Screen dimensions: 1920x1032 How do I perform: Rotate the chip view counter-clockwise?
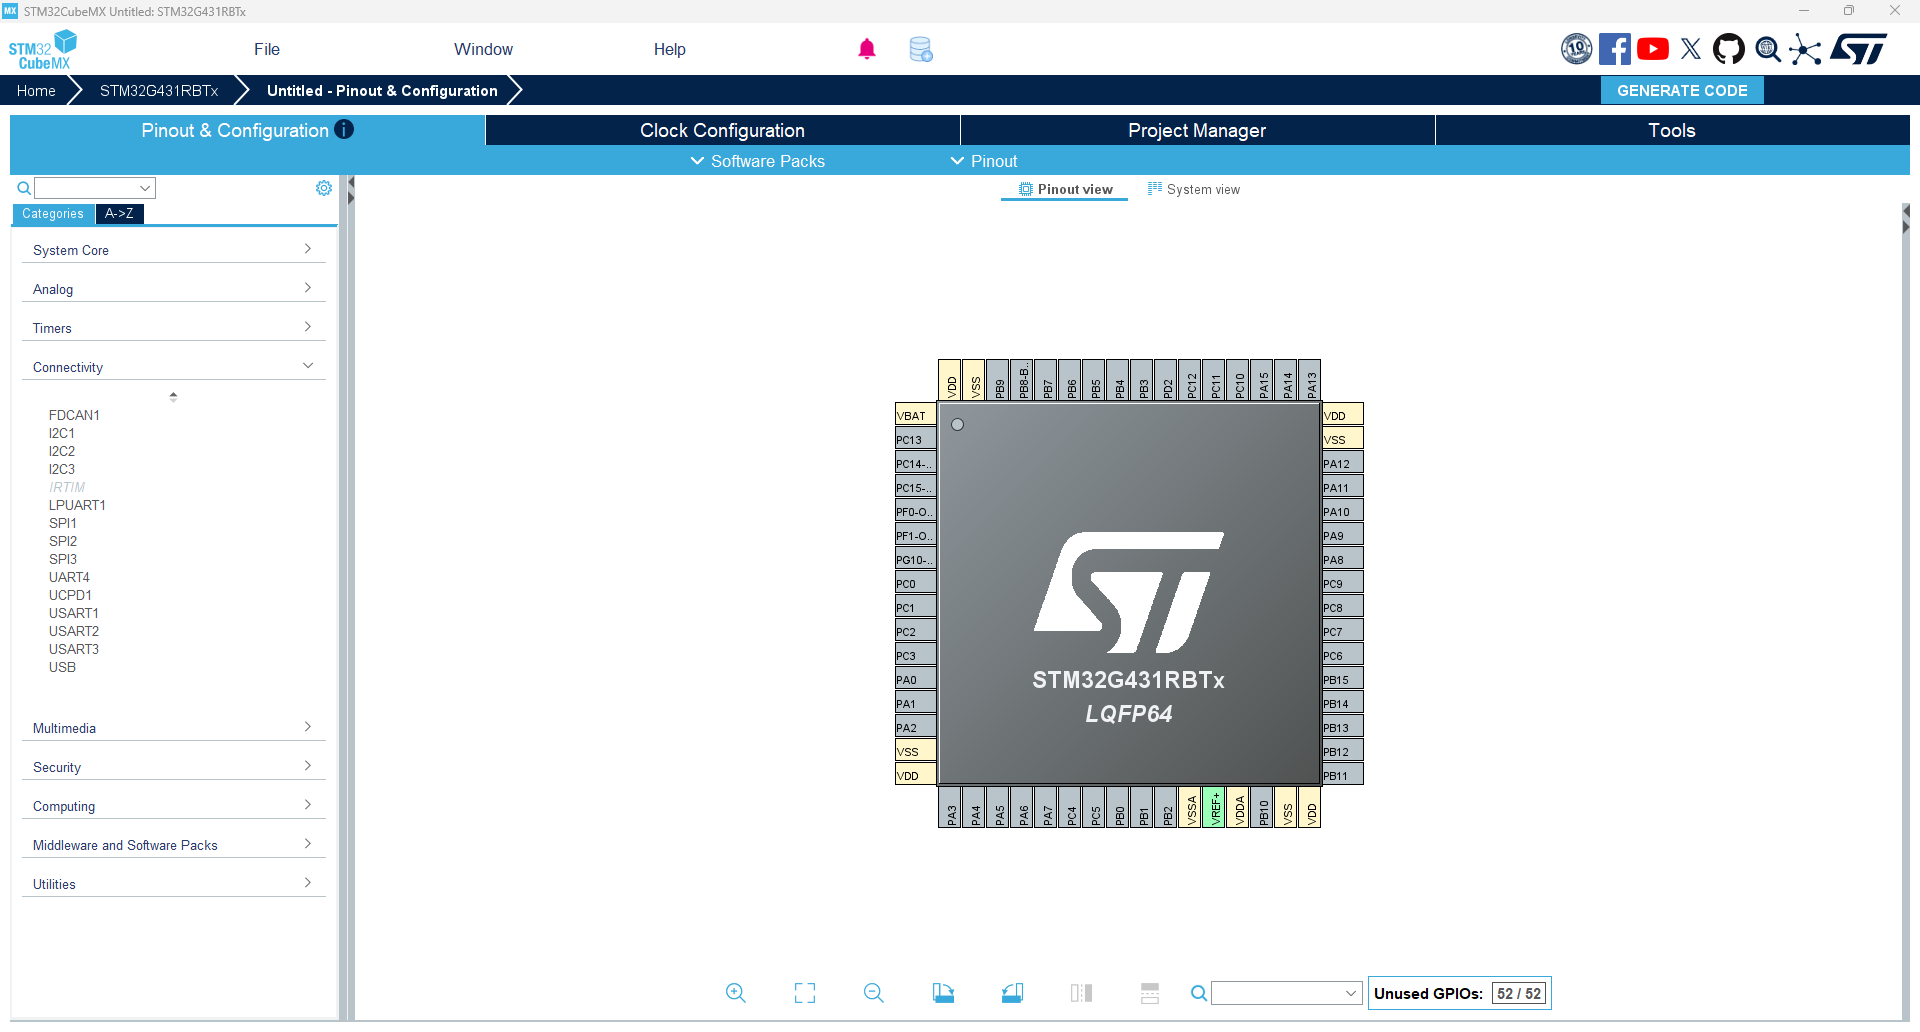point(1012,993)
